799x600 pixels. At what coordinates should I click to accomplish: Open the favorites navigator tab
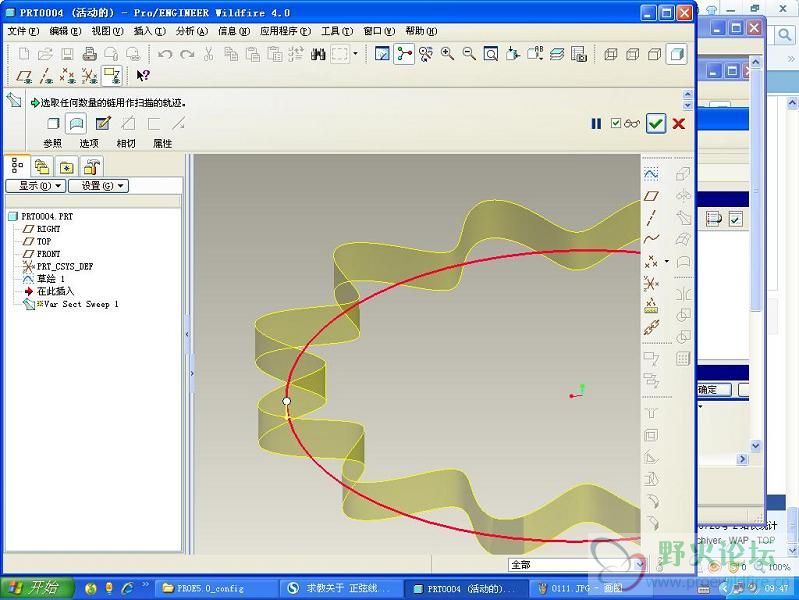pos(67,167)
